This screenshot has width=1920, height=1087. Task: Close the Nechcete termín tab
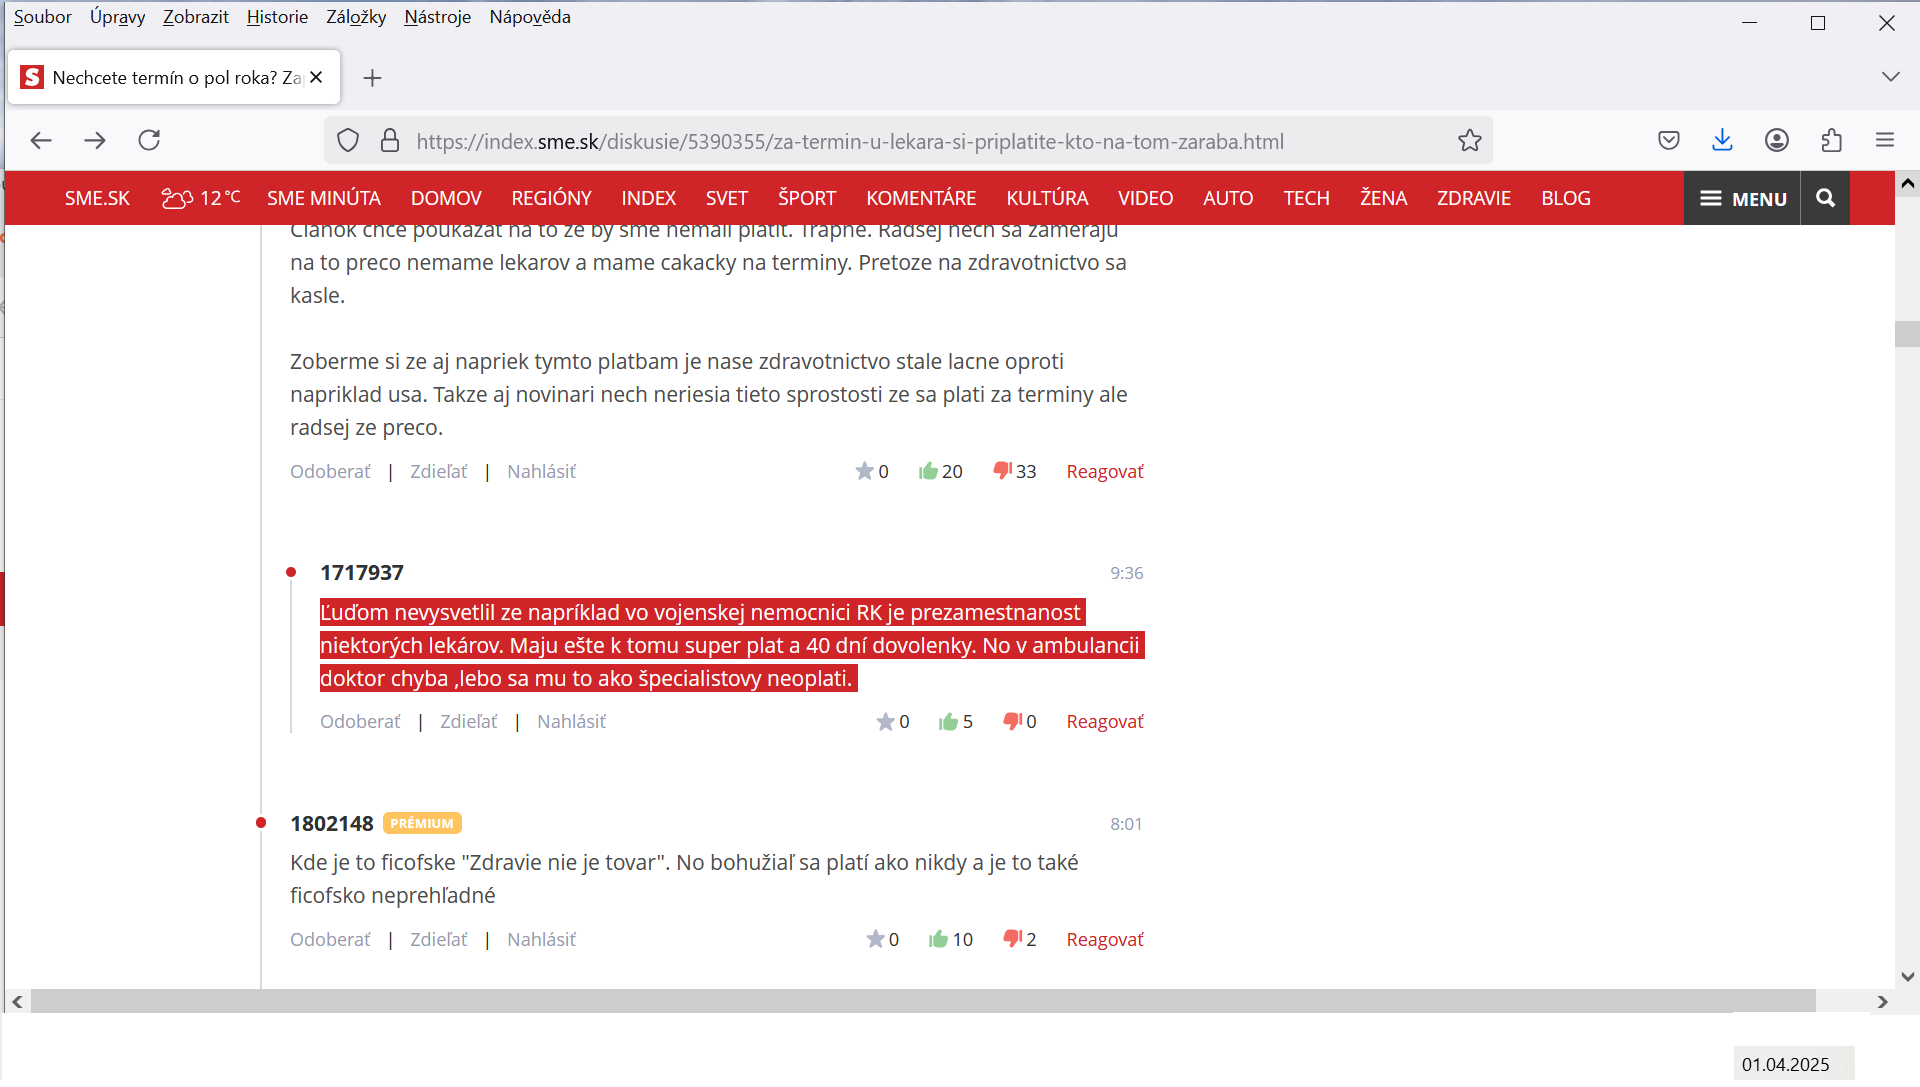tap(316, 77)
